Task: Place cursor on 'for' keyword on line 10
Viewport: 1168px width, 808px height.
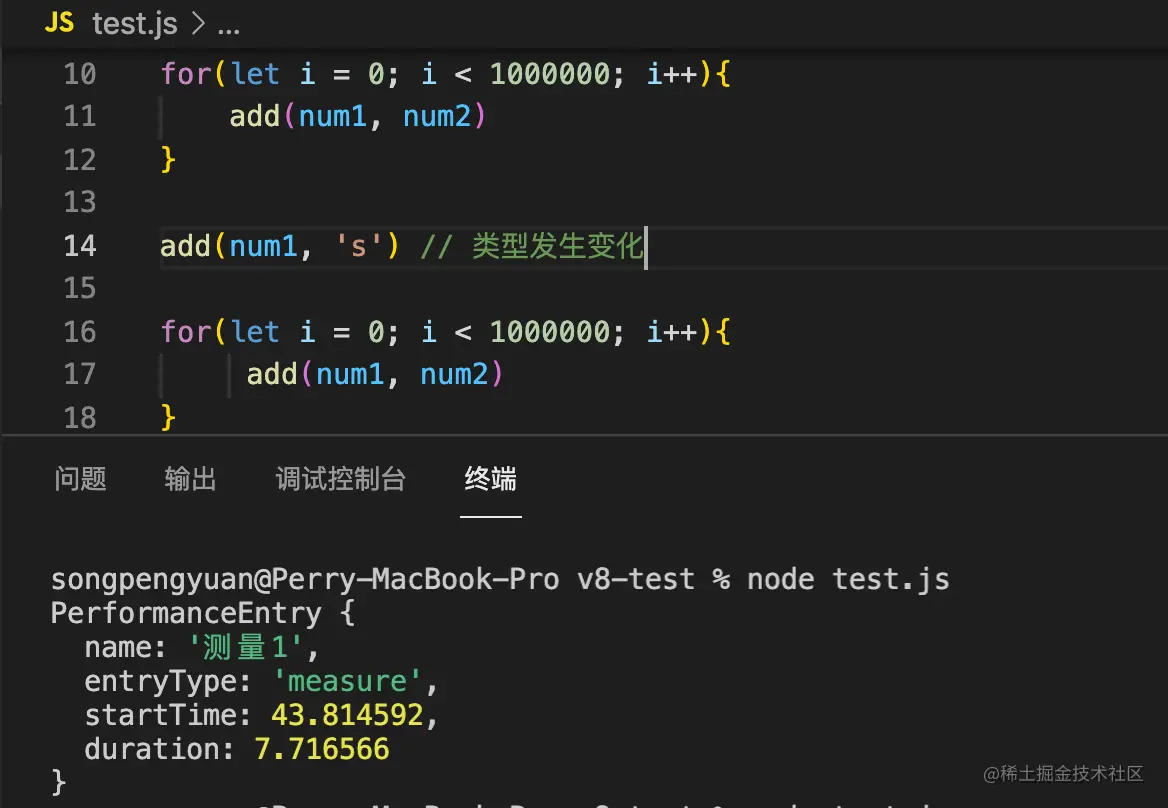Action: [x=186, y=74]
